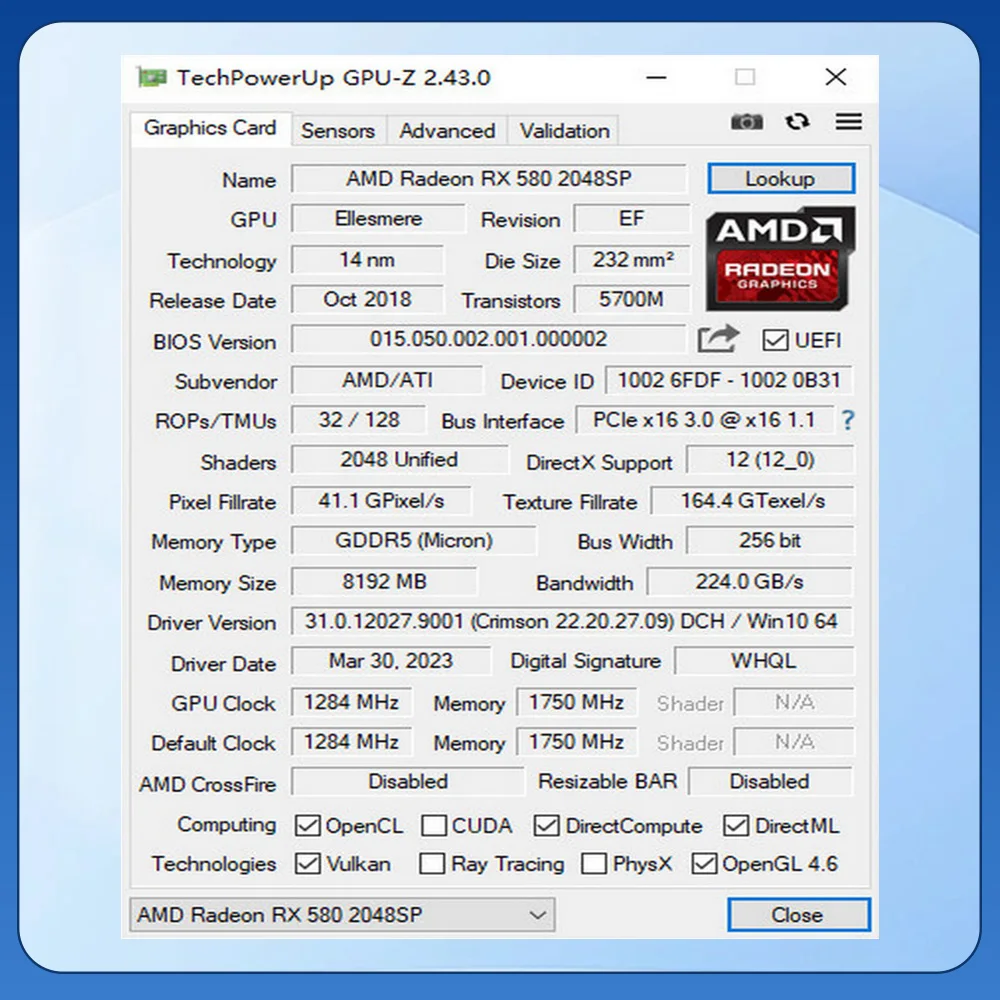Toggle the CUDA checkbox
The width and height of the screenshot is (1000, 1000).
pyautogui.click(x=434, y=825)
